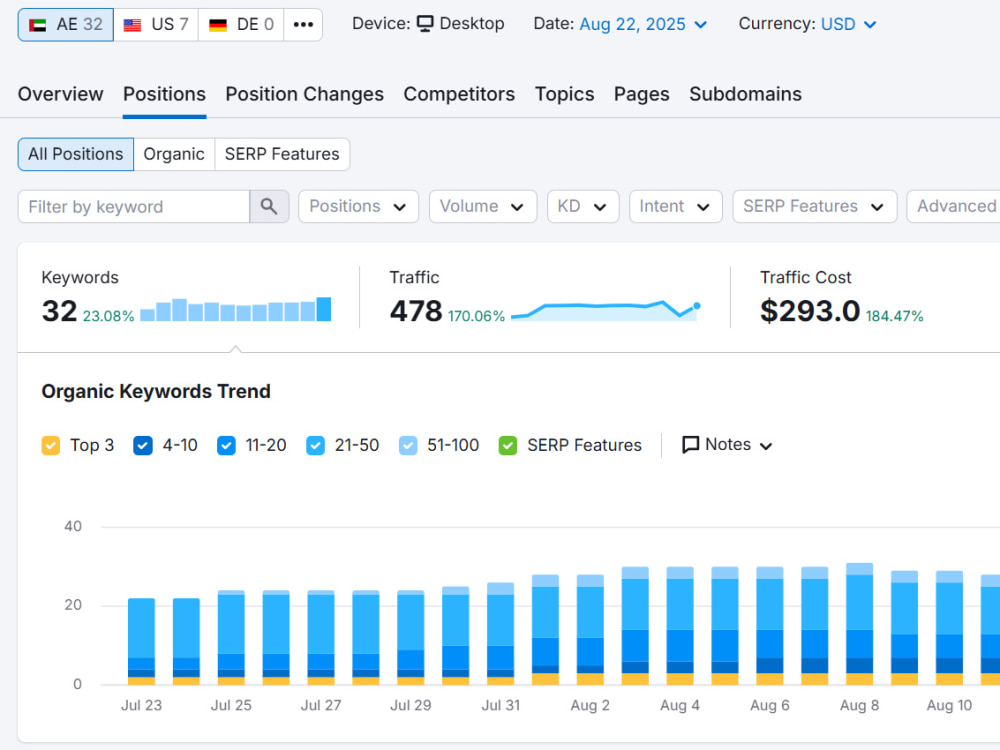Go to Position Changes tab
Viewport: 1000px width, 750px height.
pos(304,94)
